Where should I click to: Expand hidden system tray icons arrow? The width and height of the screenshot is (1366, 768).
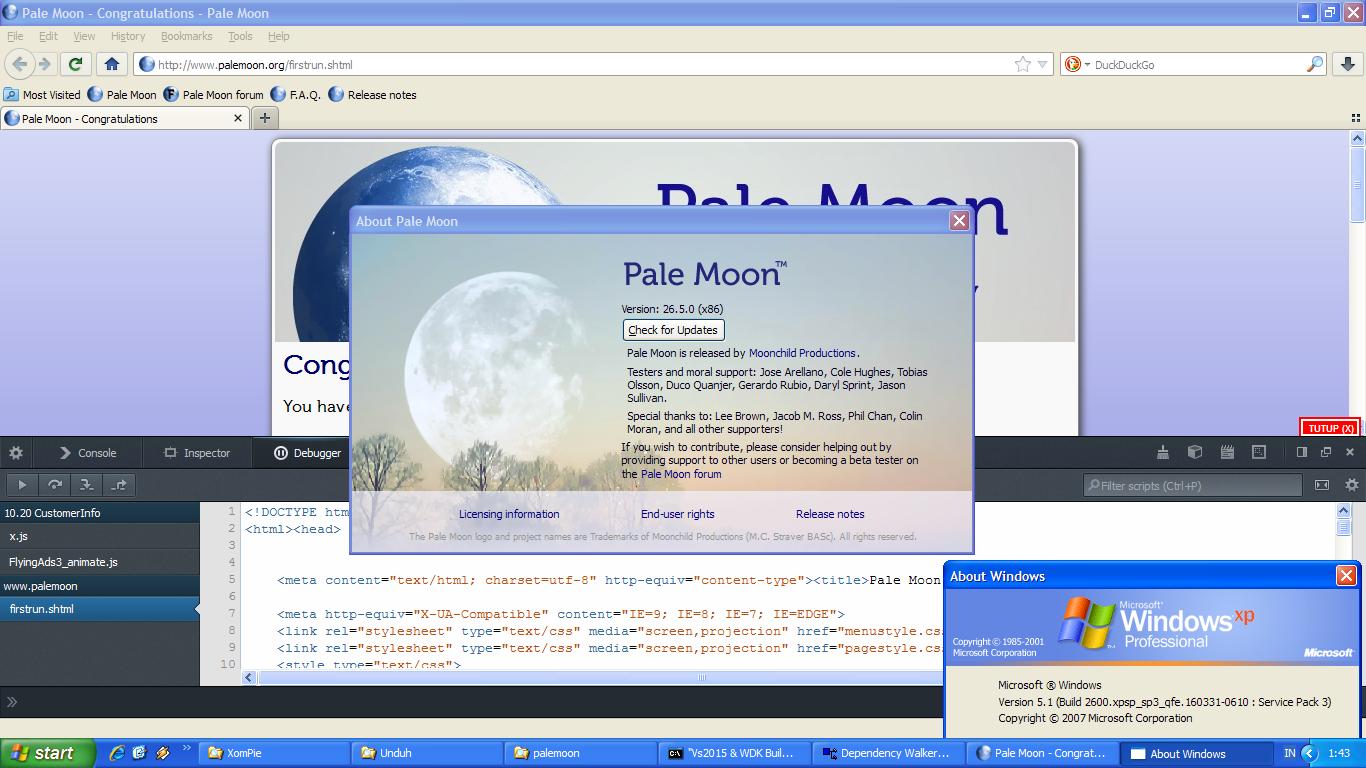1310,753
